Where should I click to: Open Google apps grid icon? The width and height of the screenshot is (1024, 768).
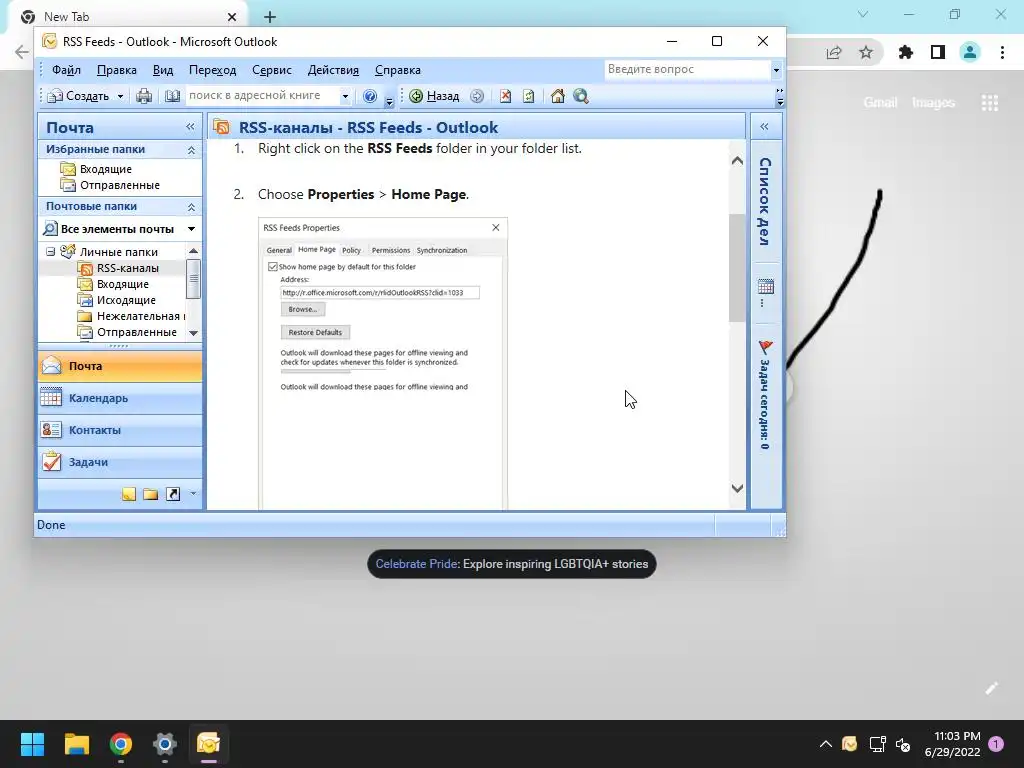click(x=990, y=103)
